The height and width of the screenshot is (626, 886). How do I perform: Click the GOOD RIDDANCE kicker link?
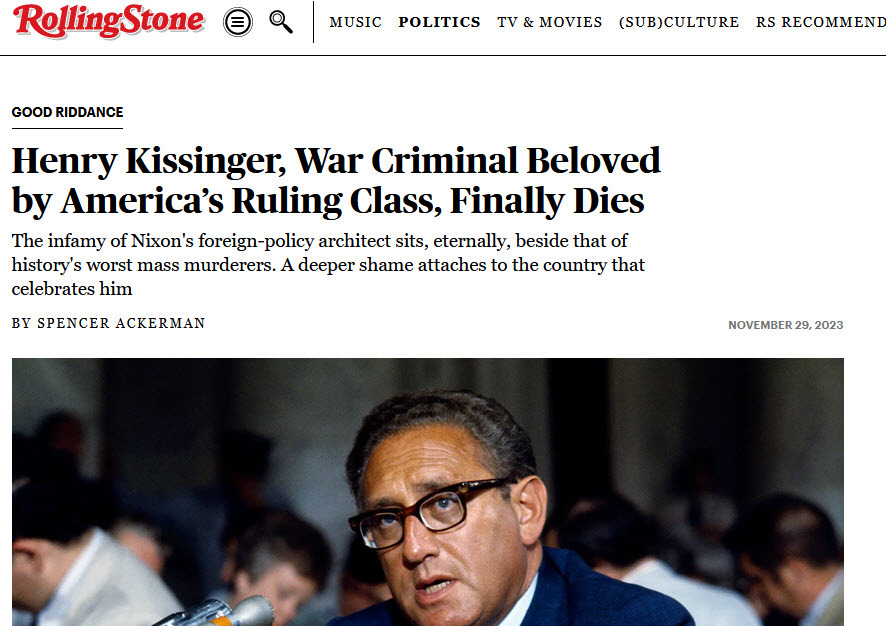tap(66, 112)
